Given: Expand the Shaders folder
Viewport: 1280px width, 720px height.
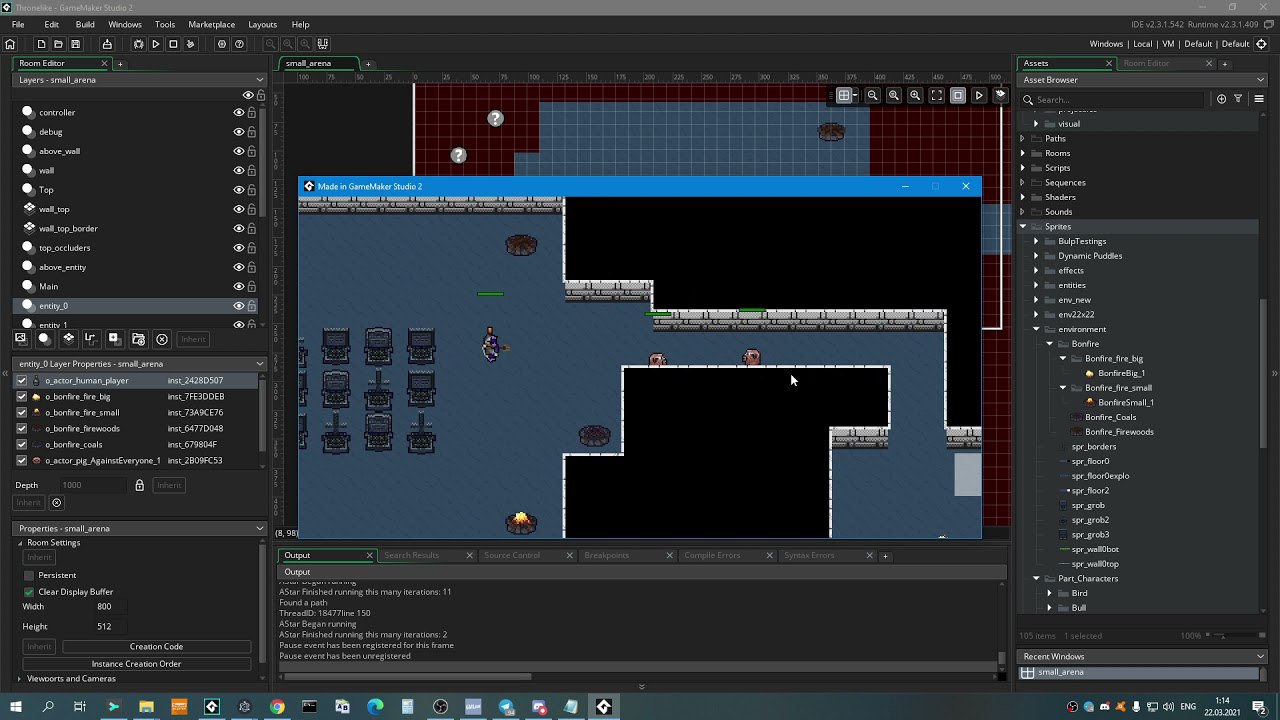Looking at the screenshot, I should [x=1023, y=197].
